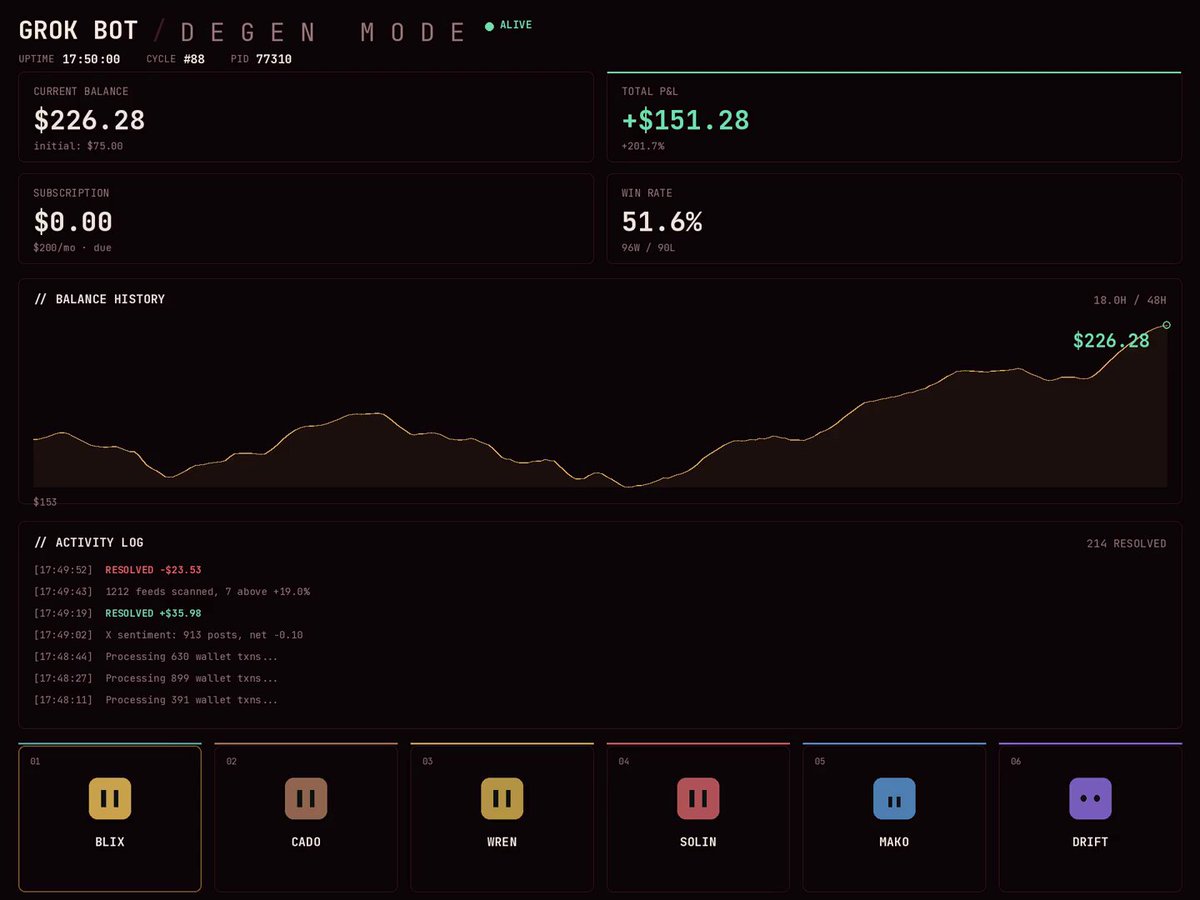Click the BLIX name label

coord(110,842)
